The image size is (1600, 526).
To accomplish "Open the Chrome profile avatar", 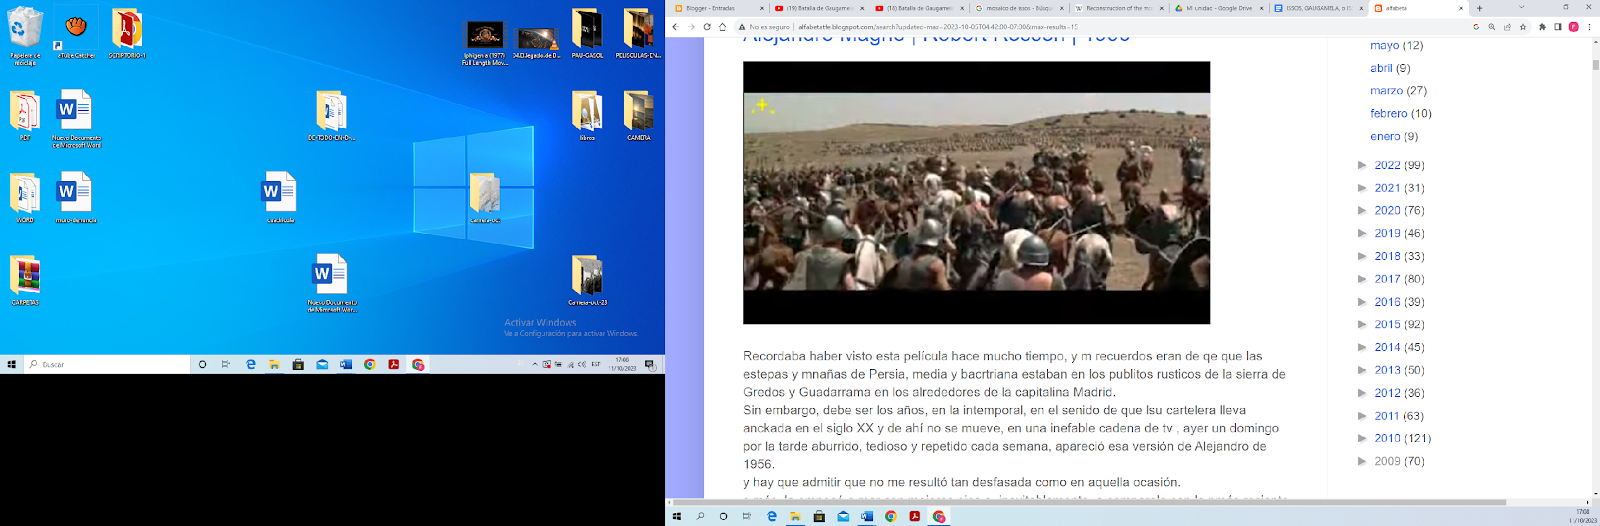I will click(1573, 27).
